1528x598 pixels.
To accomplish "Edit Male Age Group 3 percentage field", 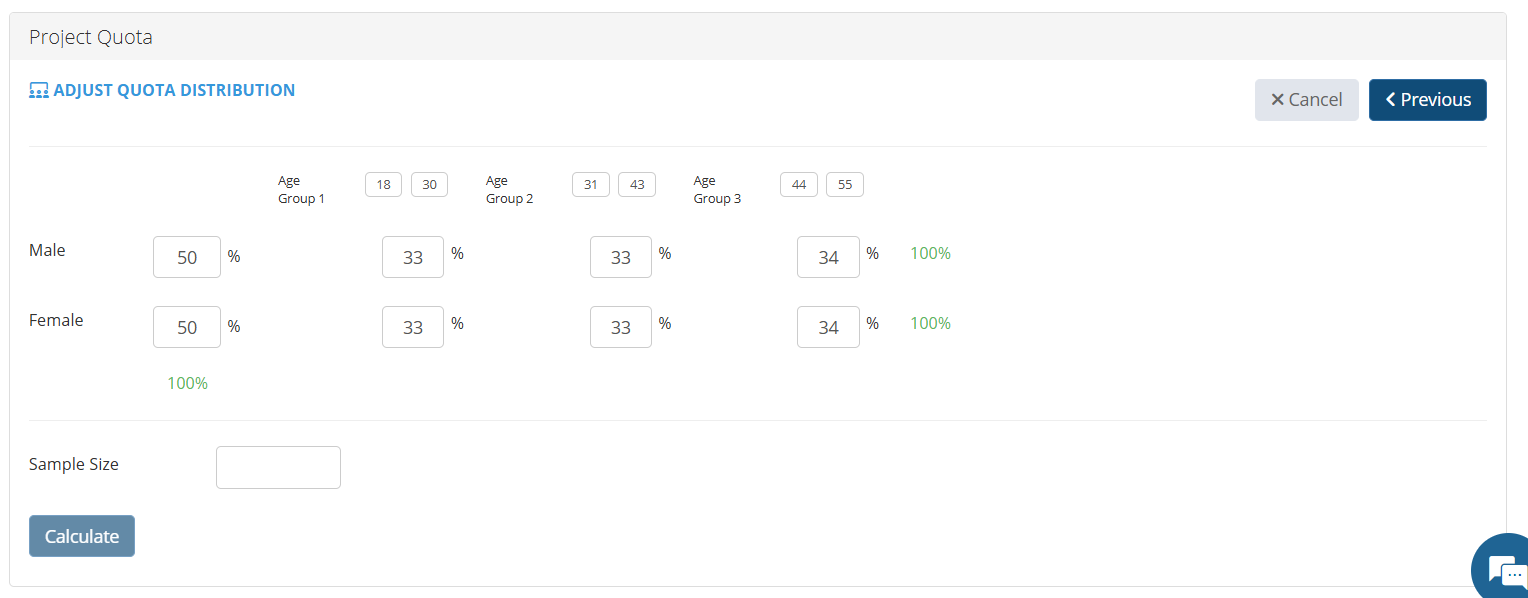I will [x=828, y=257].
